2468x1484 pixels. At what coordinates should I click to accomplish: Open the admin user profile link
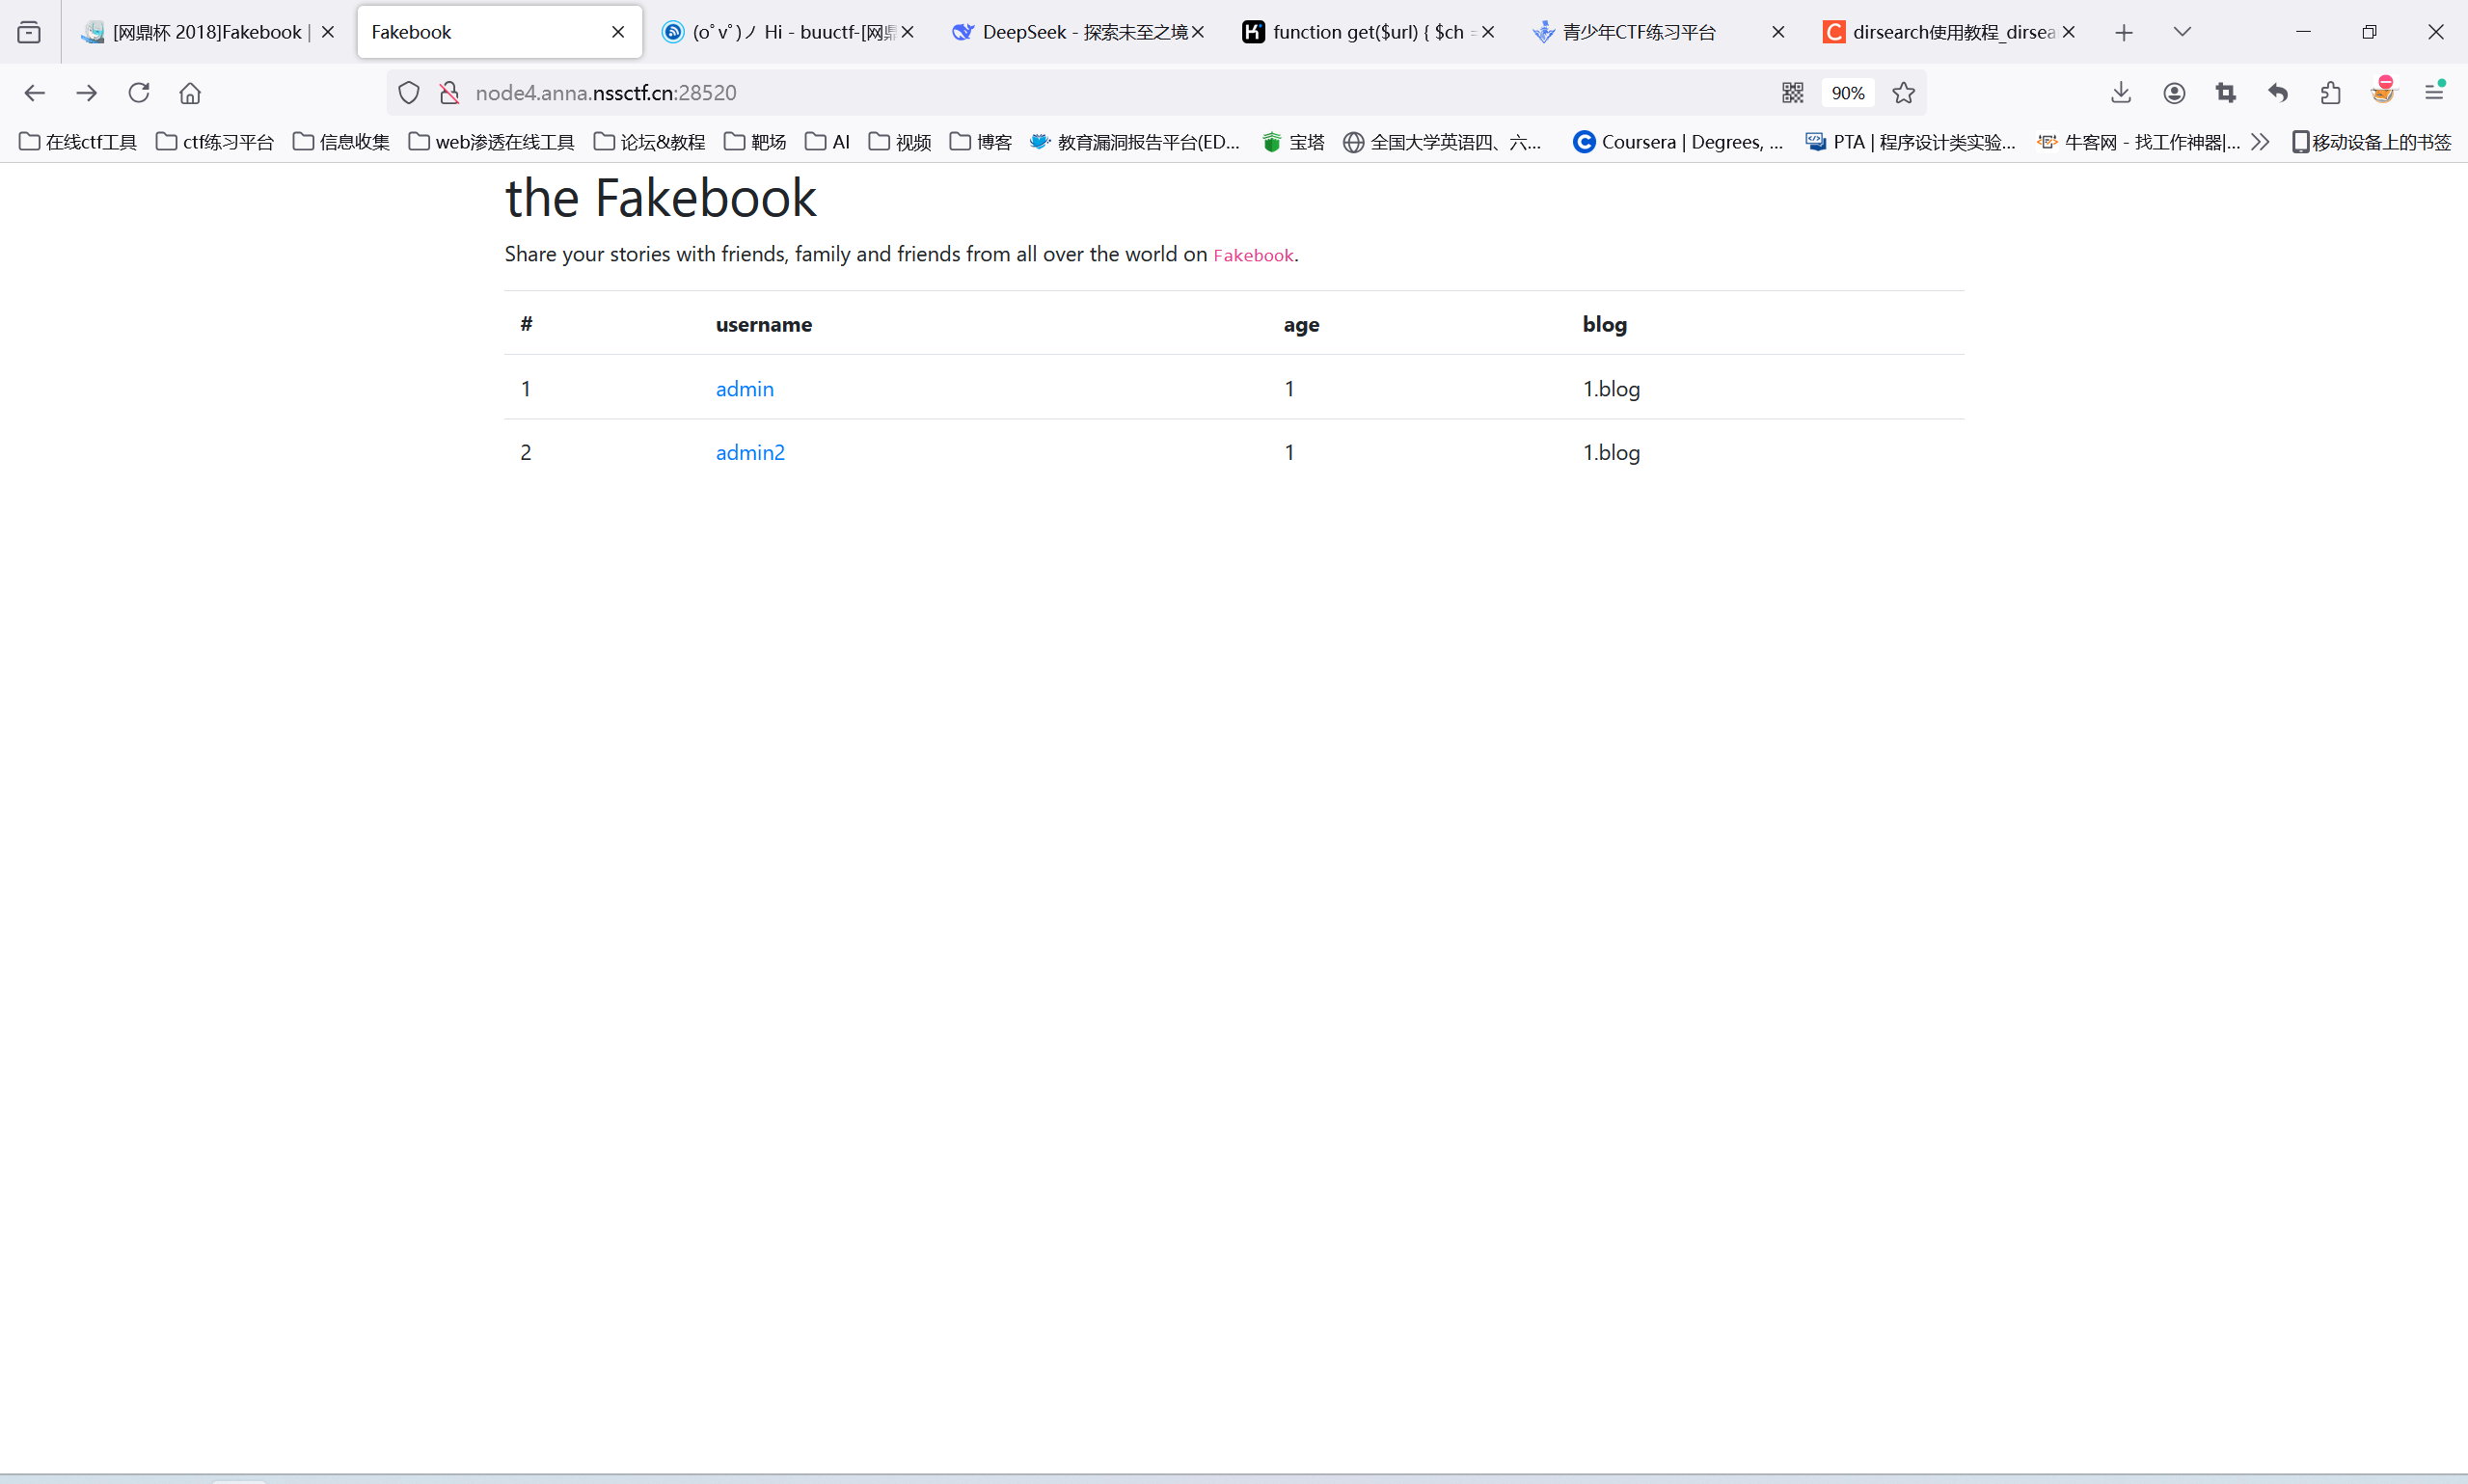click(744, 389)
